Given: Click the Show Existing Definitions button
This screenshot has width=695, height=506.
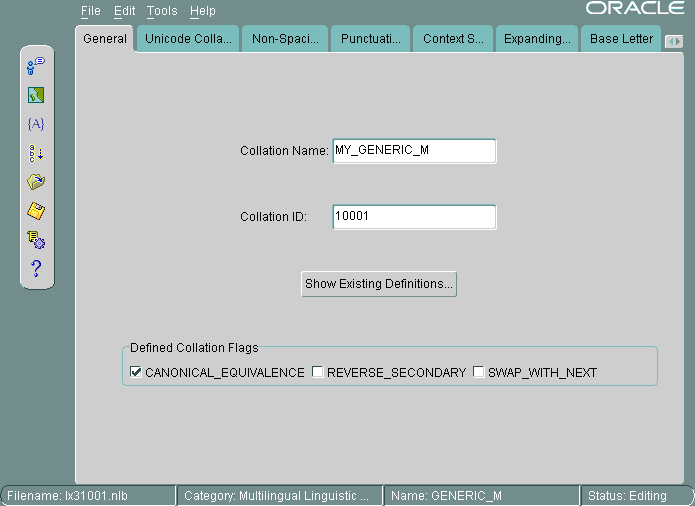Looking at the screenshot, I should (x=379, y=284).
